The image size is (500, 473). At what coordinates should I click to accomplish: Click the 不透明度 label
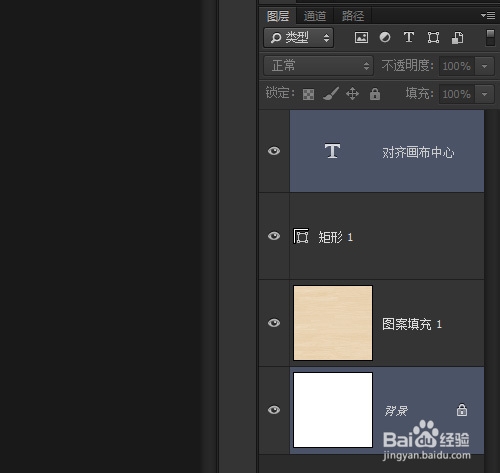(x=407, y=66)
